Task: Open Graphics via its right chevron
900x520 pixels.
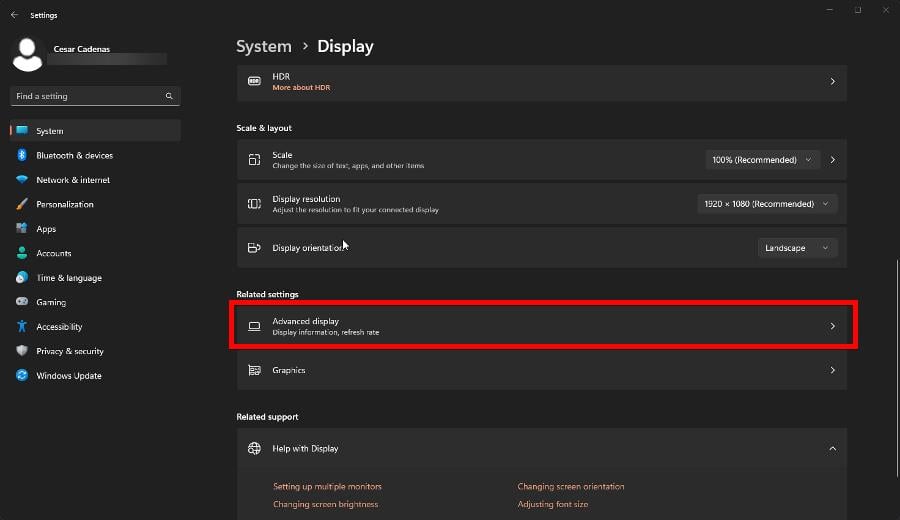Action: pos(832,370)
